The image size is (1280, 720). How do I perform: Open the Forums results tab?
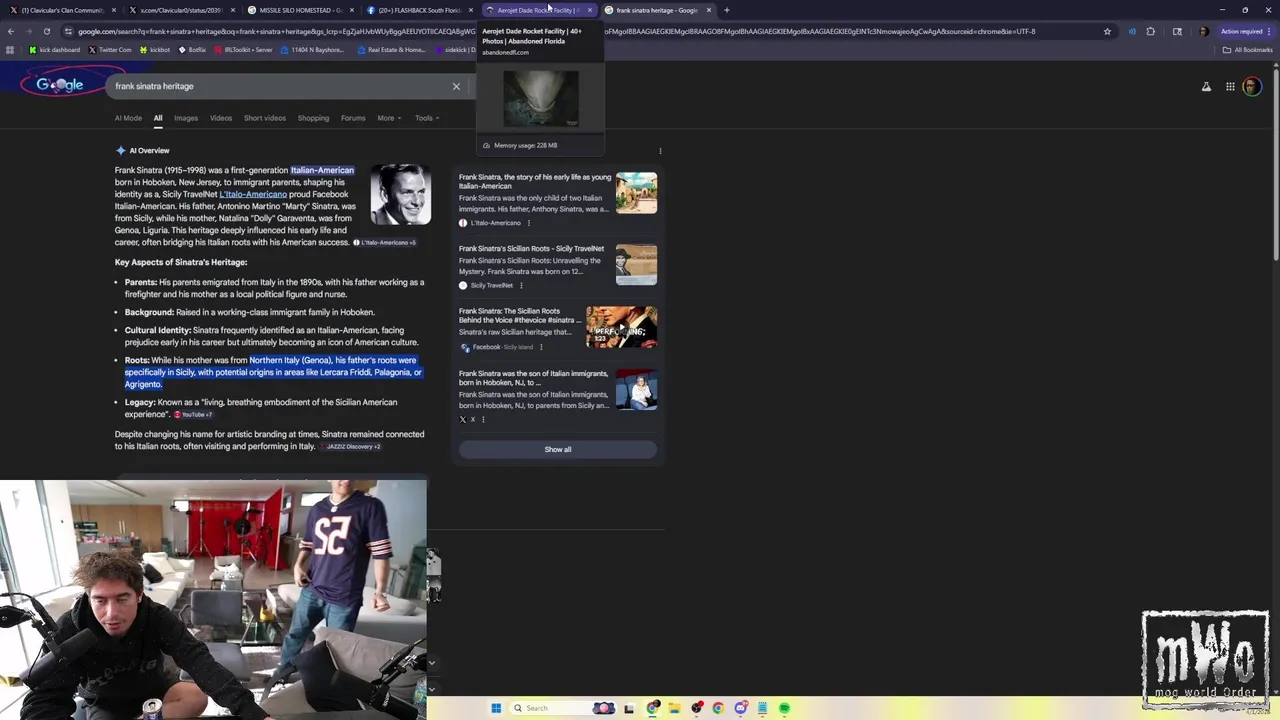click(353, 118)
